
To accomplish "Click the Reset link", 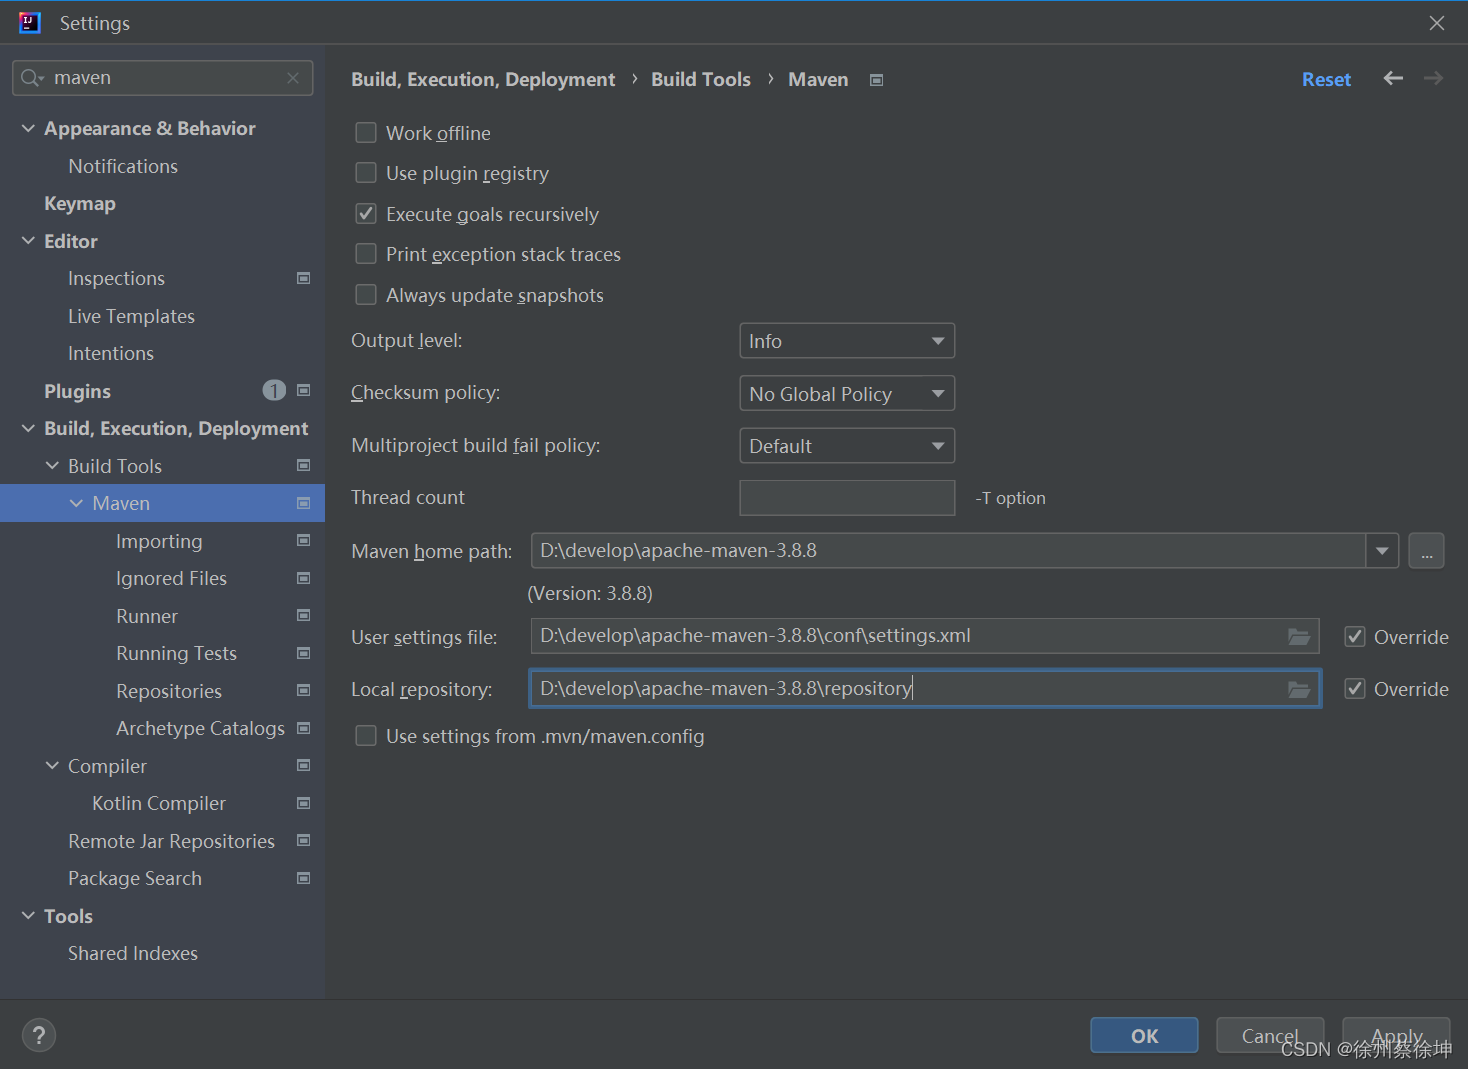I will click(1326, 79).
